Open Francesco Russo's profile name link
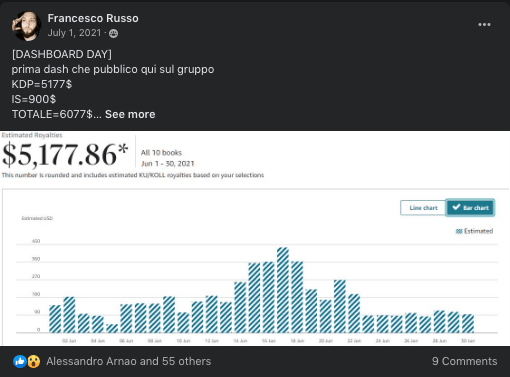This screenshot has width=510, height=377. [93, 18]
